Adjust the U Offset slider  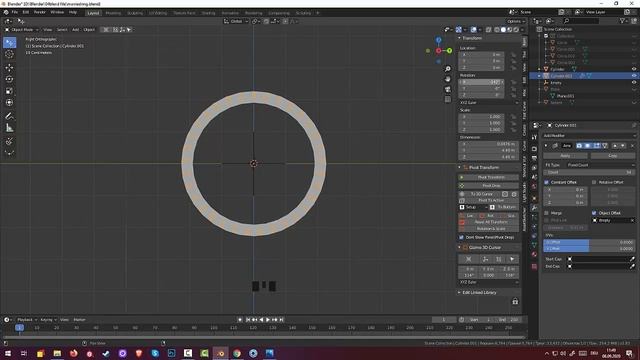589,242
